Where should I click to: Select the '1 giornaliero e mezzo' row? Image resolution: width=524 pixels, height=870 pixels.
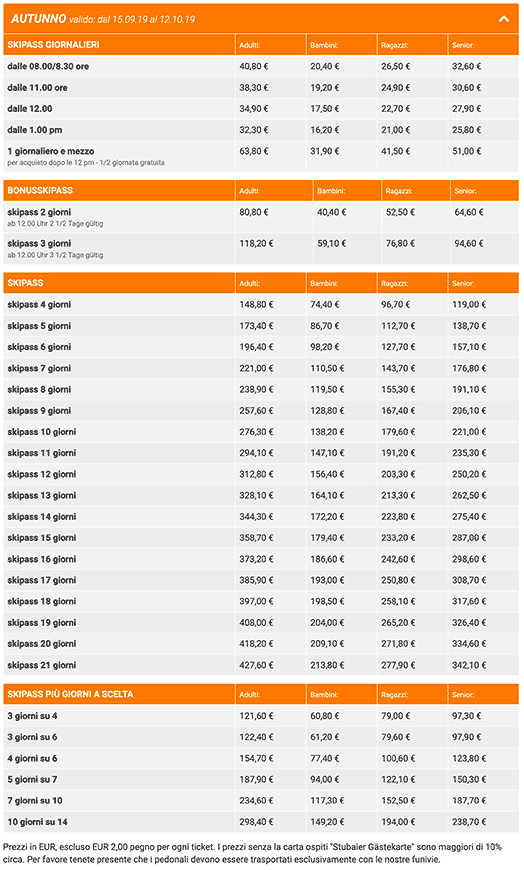261,156
